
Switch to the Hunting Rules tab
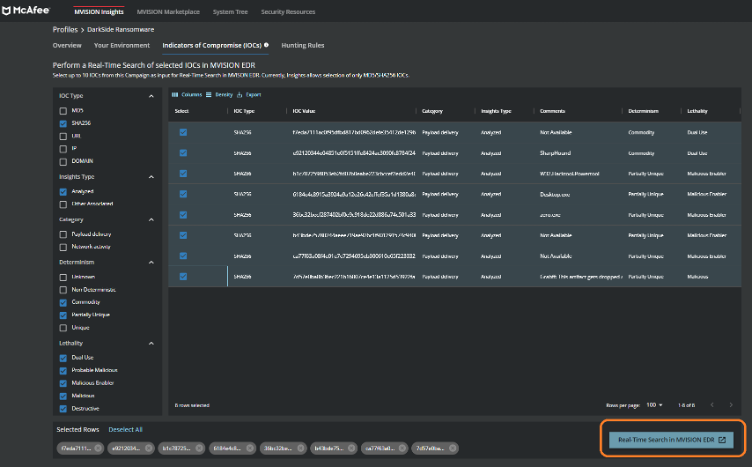point(303,45)
